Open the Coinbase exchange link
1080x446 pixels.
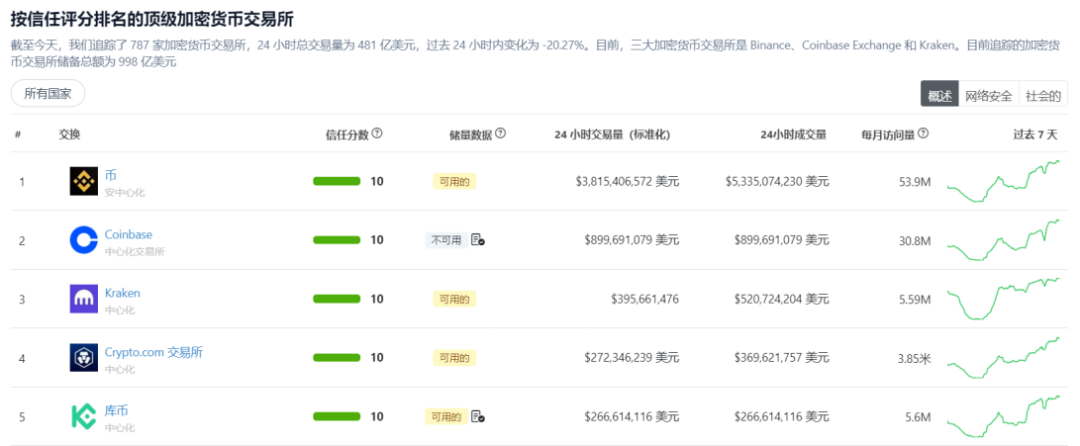tap(129, 234)
